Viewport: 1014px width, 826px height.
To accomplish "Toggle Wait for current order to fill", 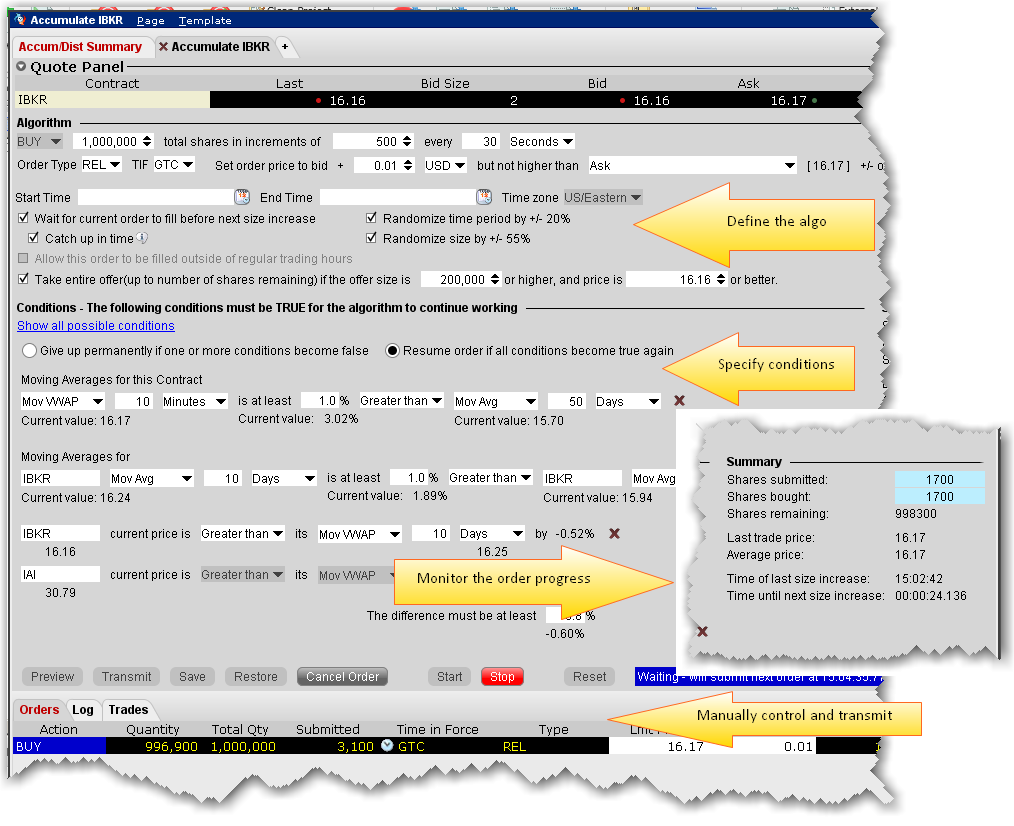I will 25,219.
